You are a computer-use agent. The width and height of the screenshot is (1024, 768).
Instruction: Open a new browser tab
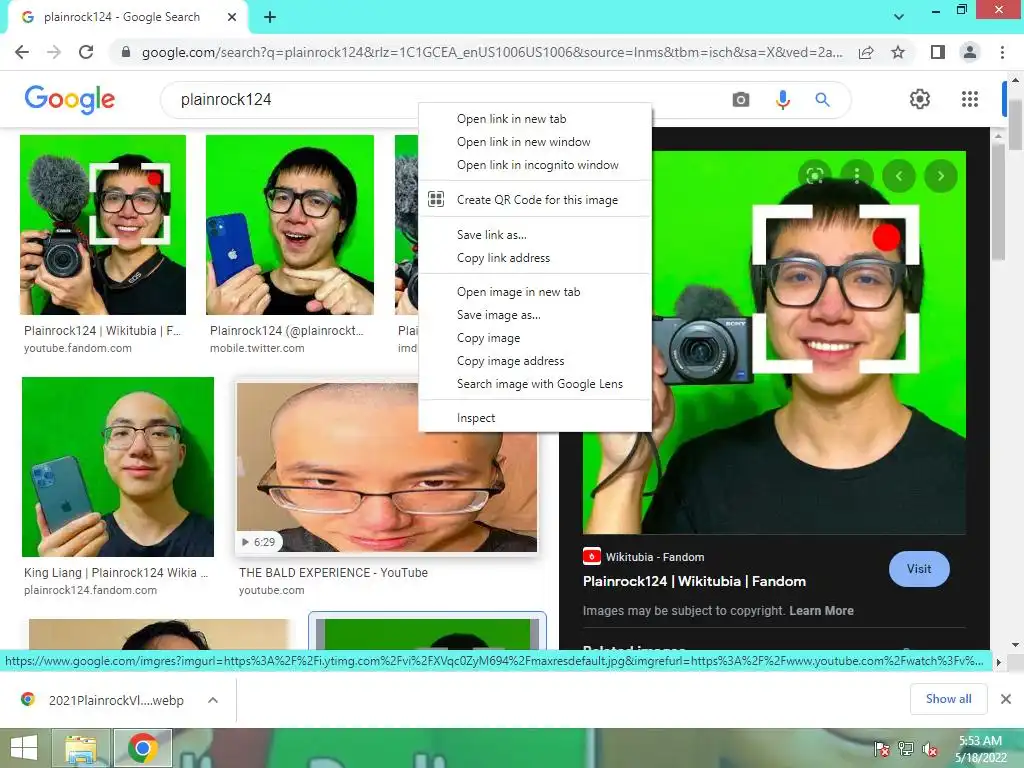pos(270,17)
